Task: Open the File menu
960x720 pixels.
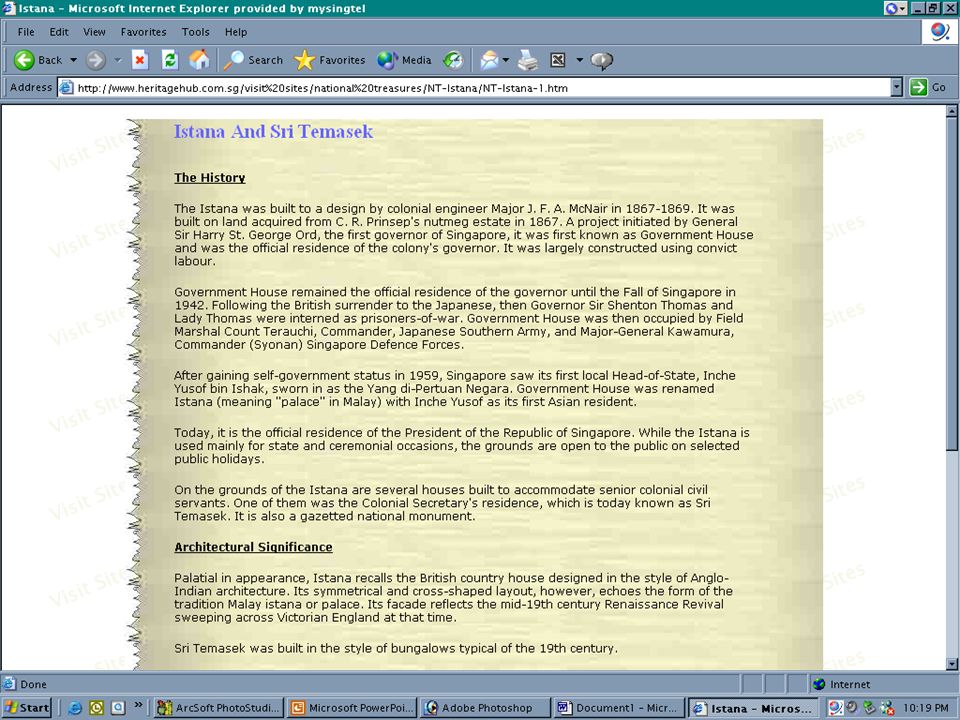Action: [x=26, y=32]
